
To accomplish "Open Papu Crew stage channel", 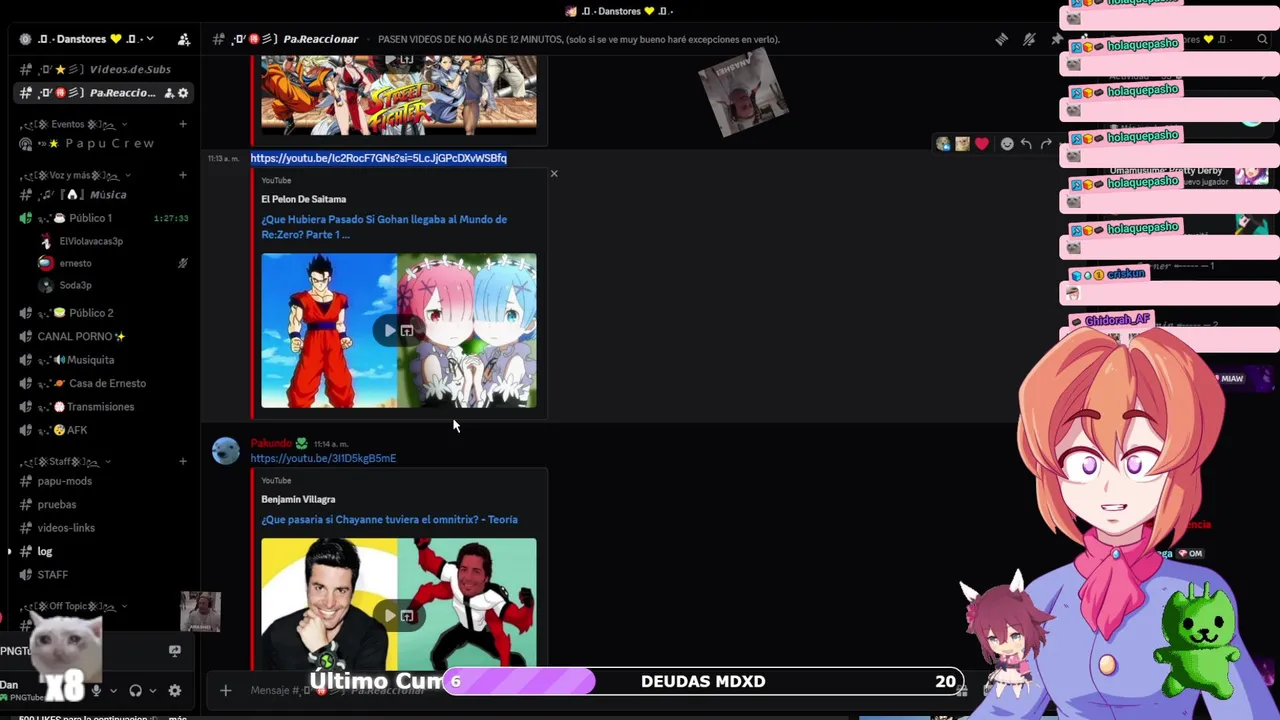I will pos(105,144).
